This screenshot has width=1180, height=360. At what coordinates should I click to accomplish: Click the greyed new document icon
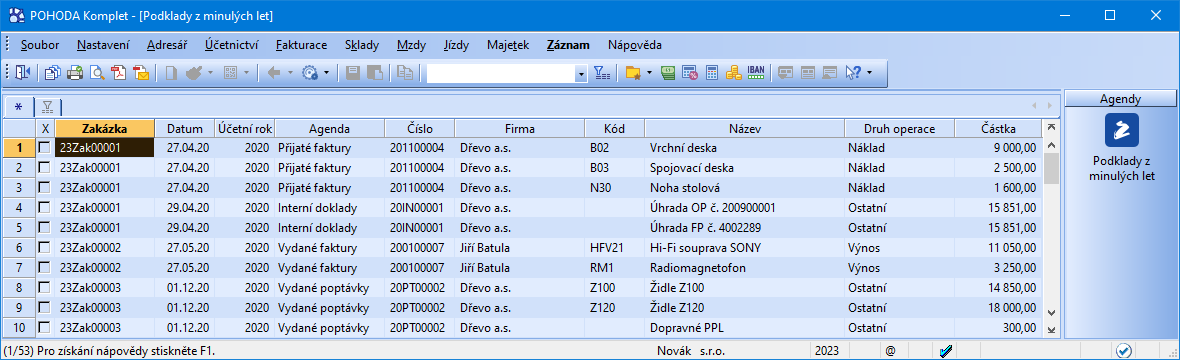pyautogui.click(x=171, y=73)
